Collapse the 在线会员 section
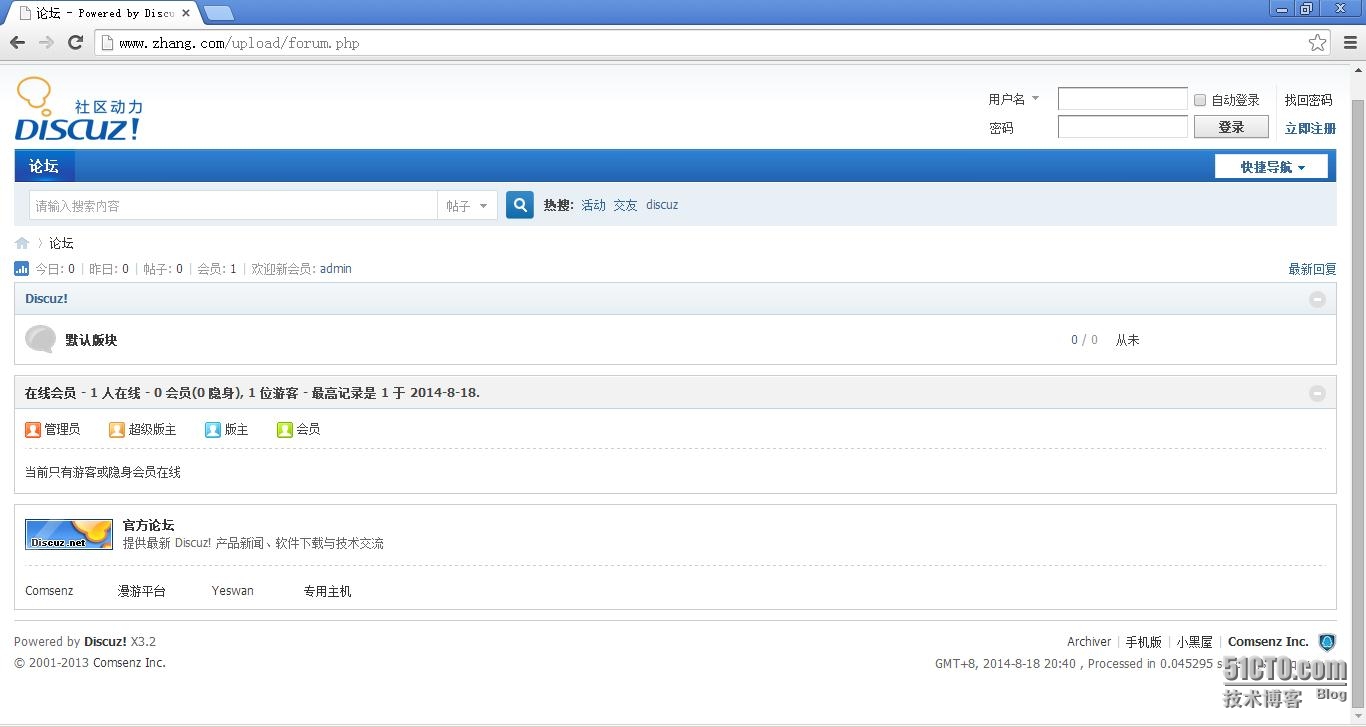Viewport: 1366px width, 727px height. (1318, 393)
